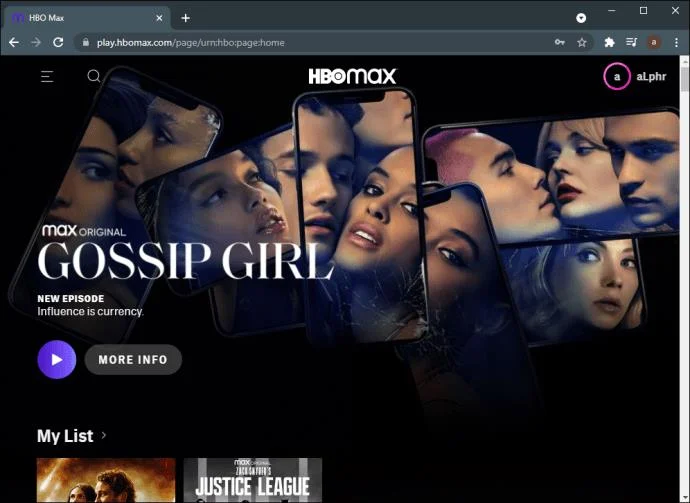Image resolution: width=690 pixels, height=503 pixels.
Task: Select the HBO Max tab
Action: [x=87, y=18]
